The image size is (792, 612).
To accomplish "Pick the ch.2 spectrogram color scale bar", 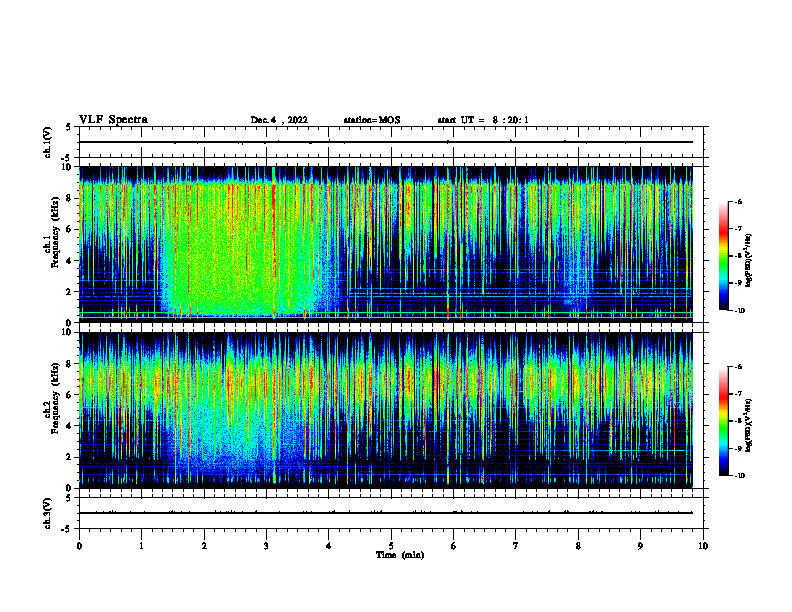I will [x=724, y=421].
